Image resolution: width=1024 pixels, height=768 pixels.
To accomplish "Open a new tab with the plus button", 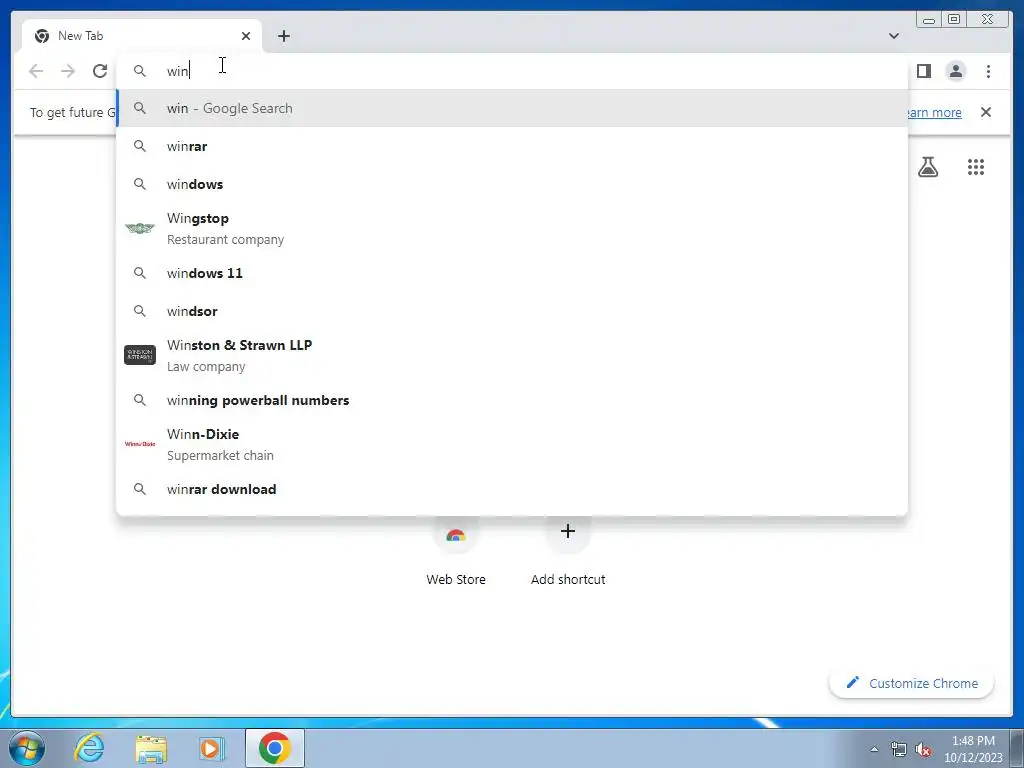I will click(283, 36).
